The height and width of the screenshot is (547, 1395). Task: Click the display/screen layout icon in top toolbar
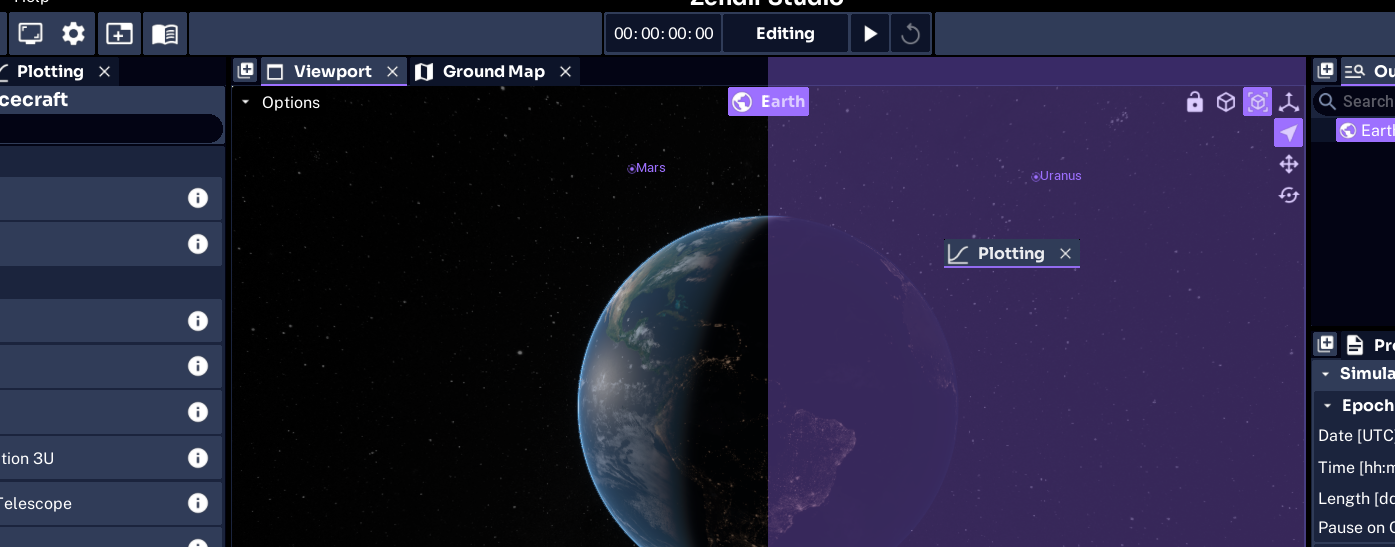(31, 34)
